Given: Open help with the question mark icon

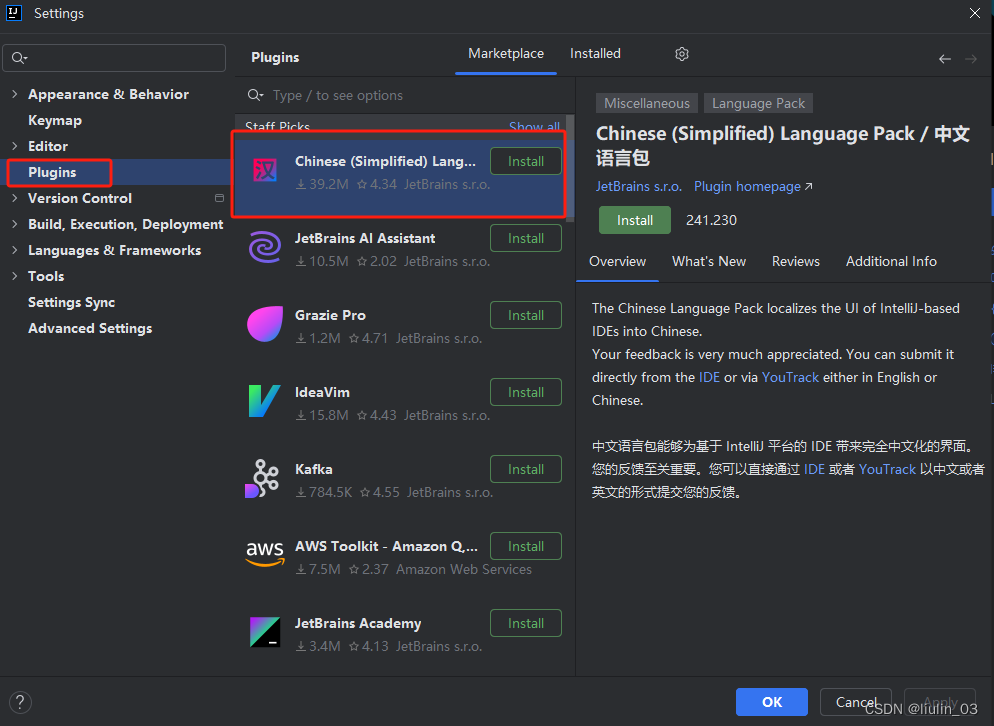Looking at the screenshot, I should point(20,702).
